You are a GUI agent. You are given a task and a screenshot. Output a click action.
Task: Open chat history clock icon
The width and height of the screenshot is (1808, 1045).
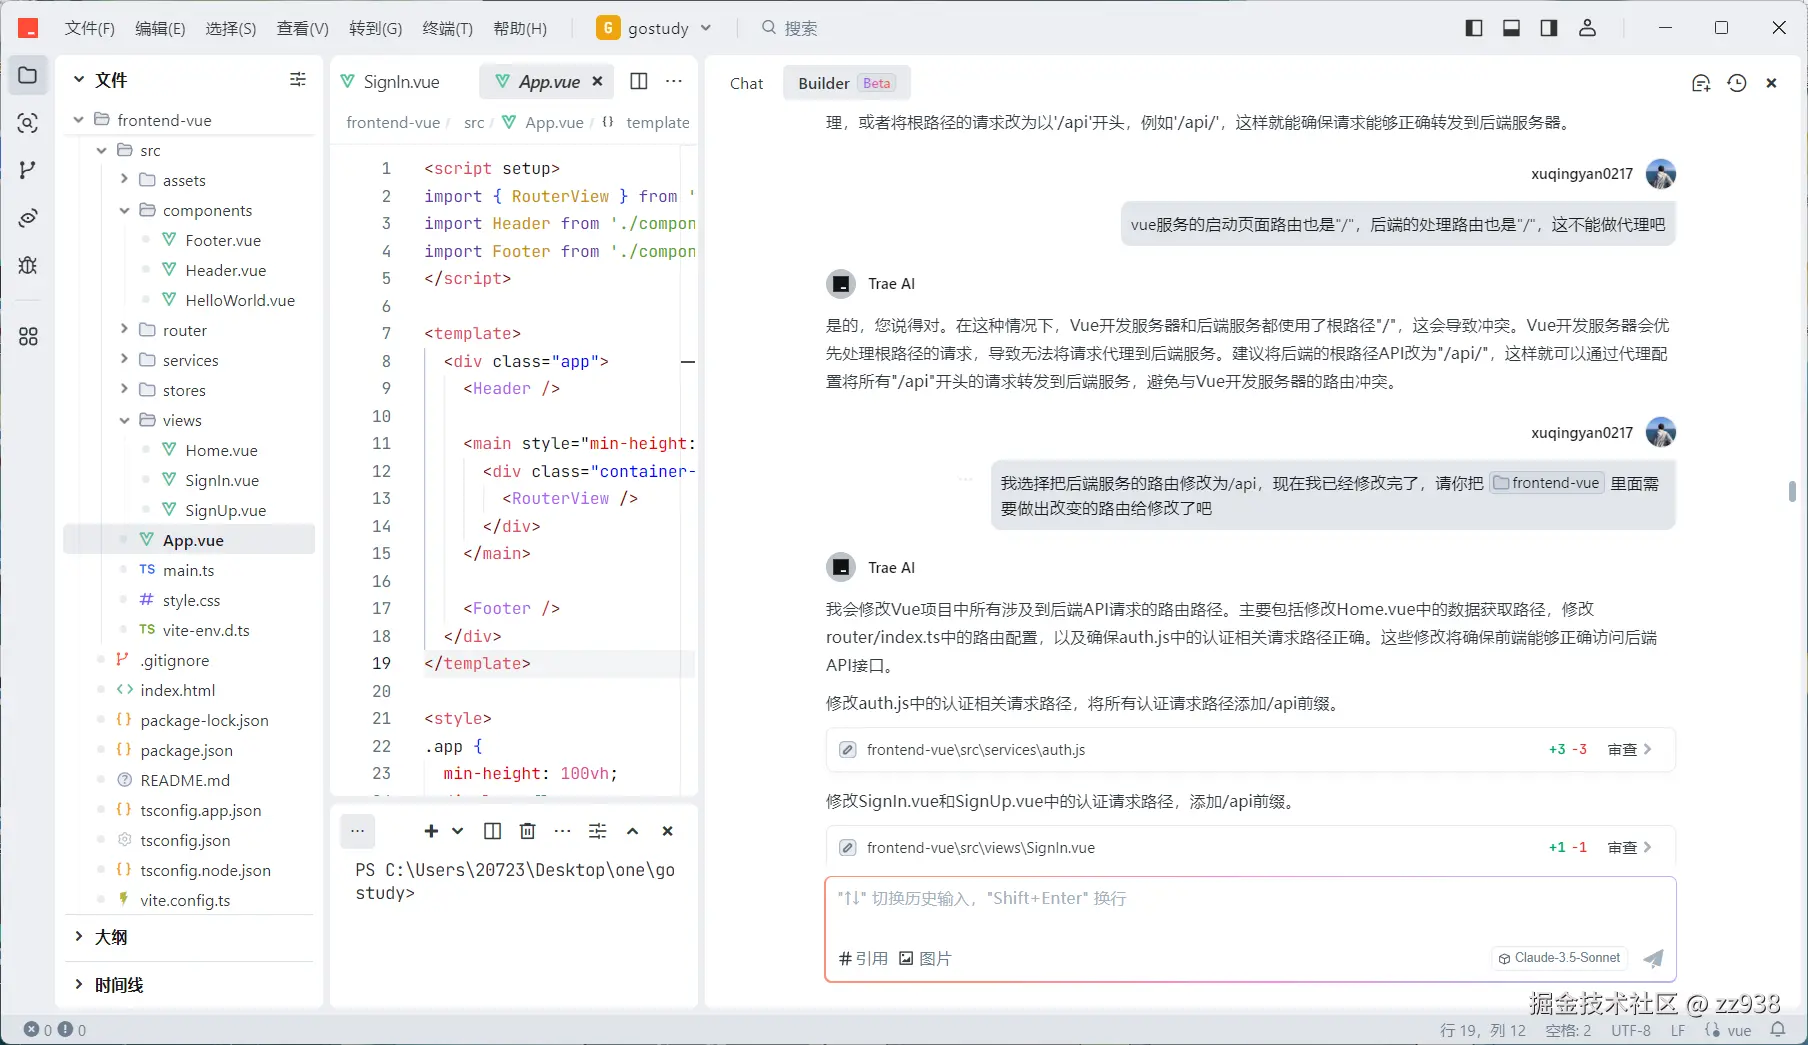pos(1737,83)
